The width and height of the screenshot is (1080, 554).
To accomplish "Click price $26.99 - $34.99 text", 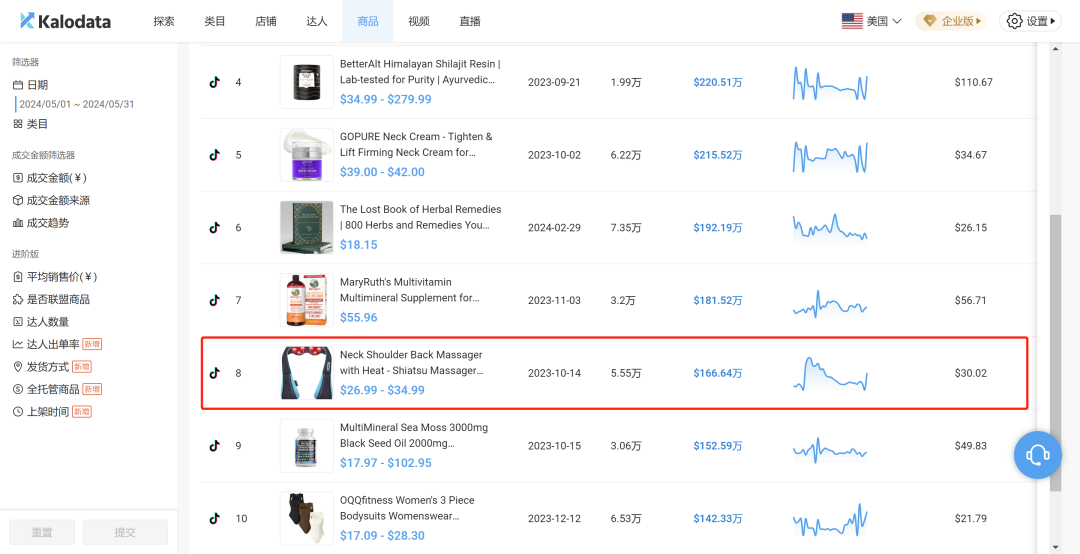I will [382, 390].
